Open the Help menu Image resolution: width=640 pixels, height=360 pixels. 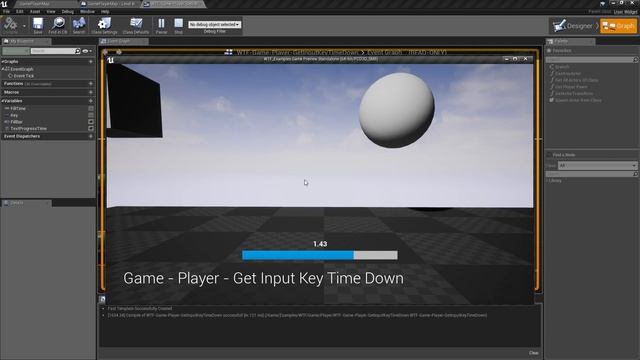click(105, 11)
